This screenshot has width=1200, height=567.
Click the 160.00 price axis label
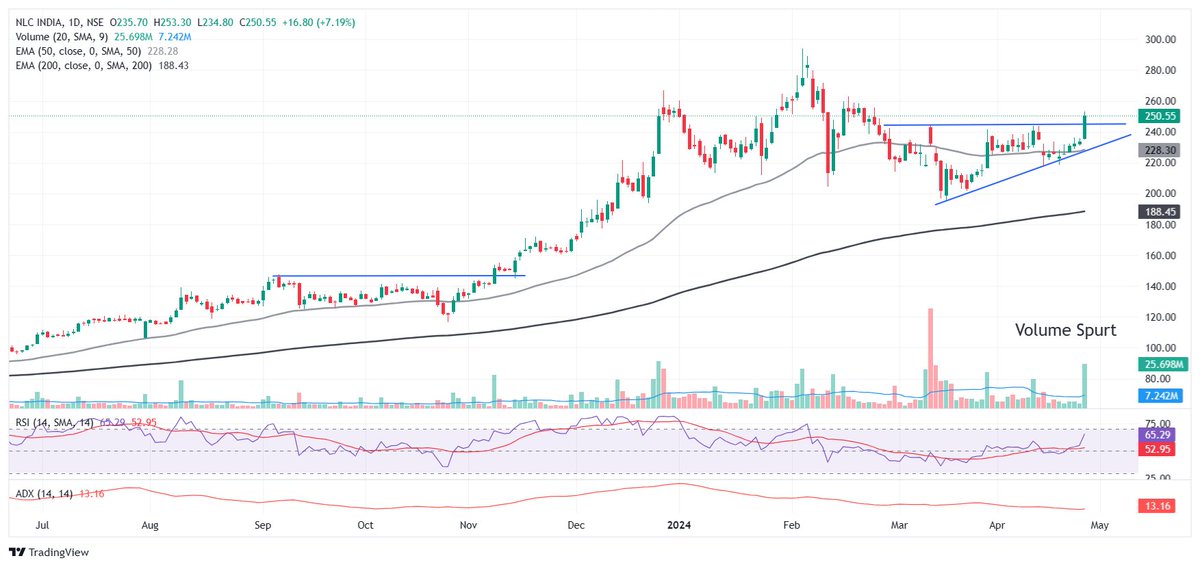1159,256
